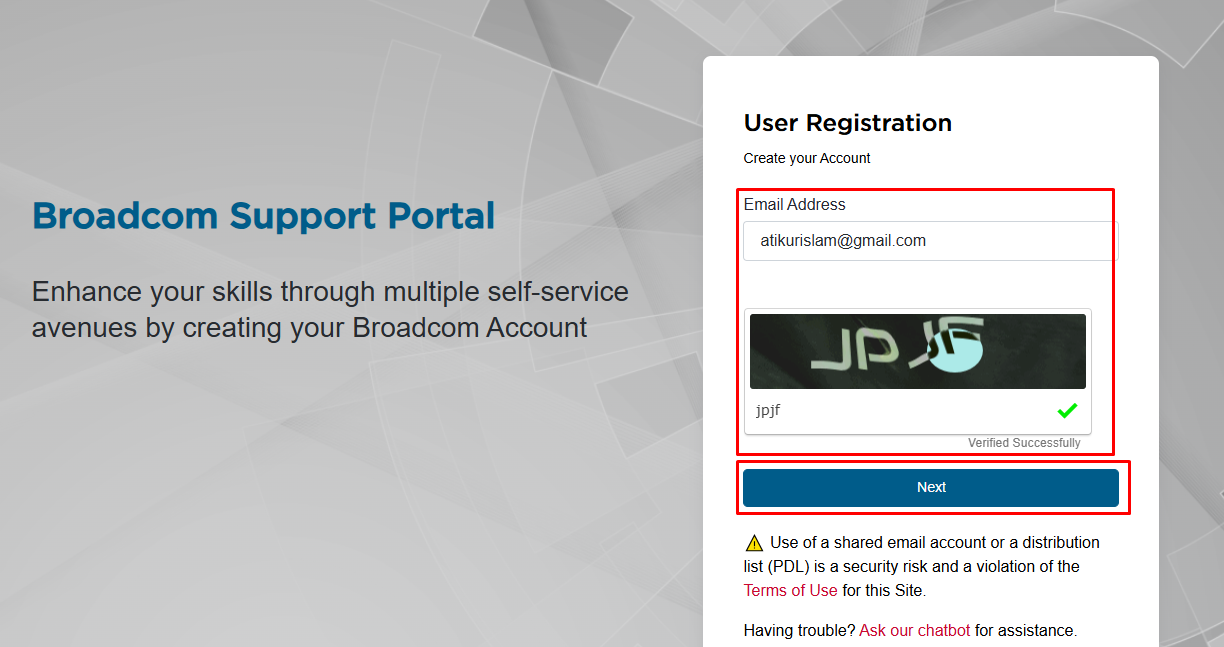Open the Terms of Use link

tap(790, 590)
